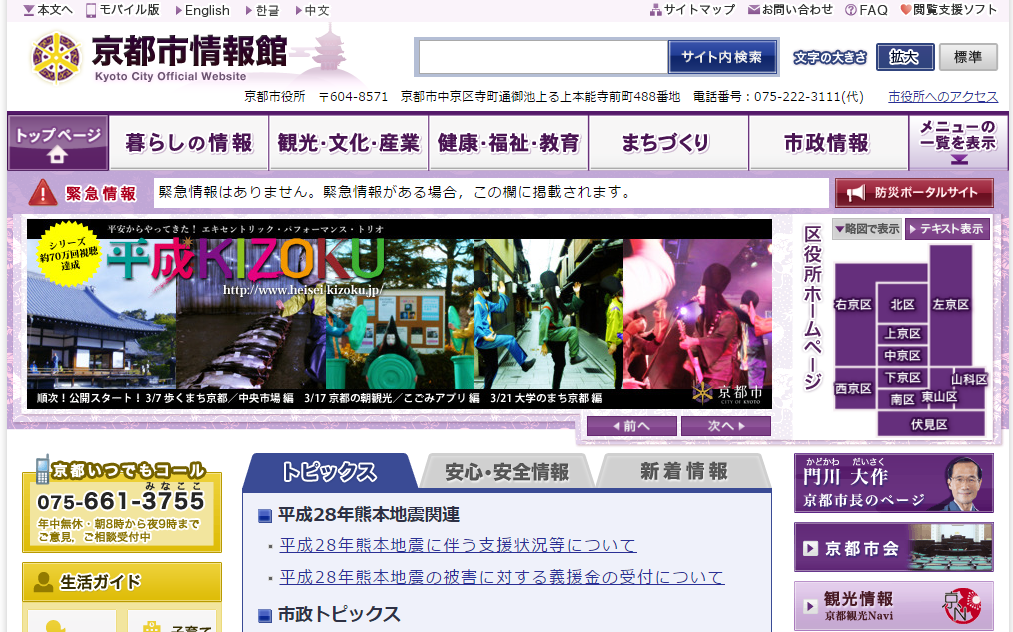Click the play arrow icon on 京都市会

(810, 549)
